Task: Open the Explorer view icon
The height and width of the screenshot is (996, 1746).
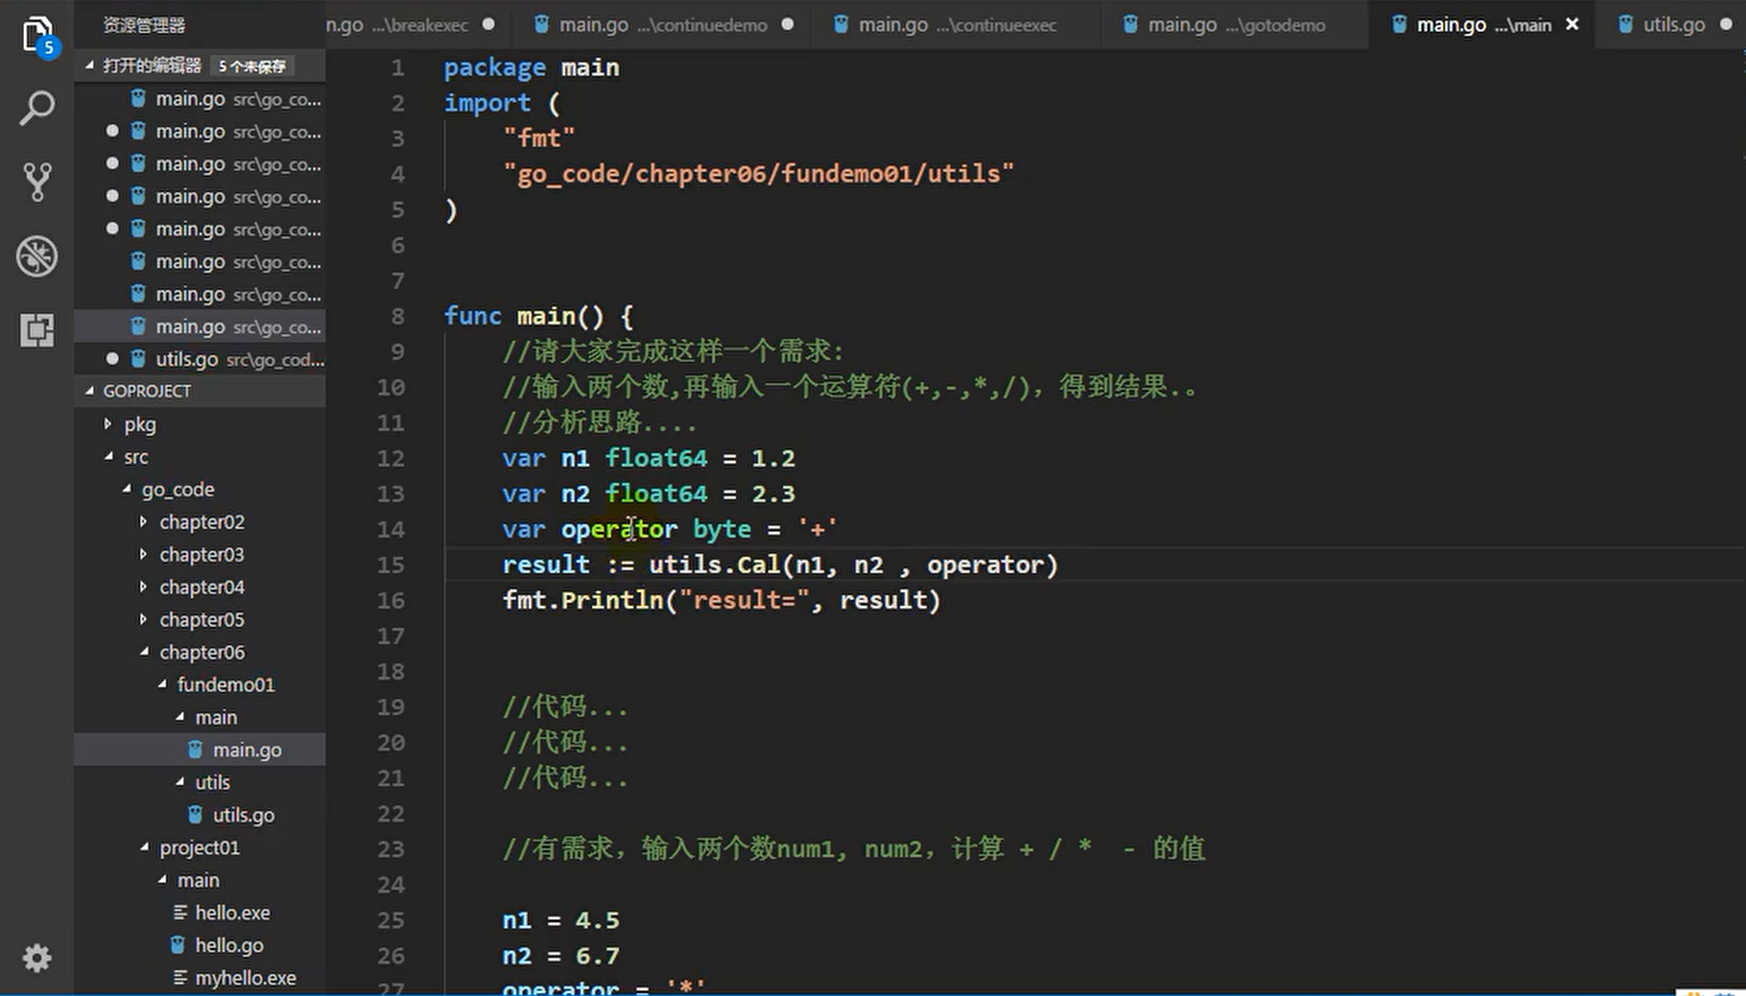Action: (37, 35)
